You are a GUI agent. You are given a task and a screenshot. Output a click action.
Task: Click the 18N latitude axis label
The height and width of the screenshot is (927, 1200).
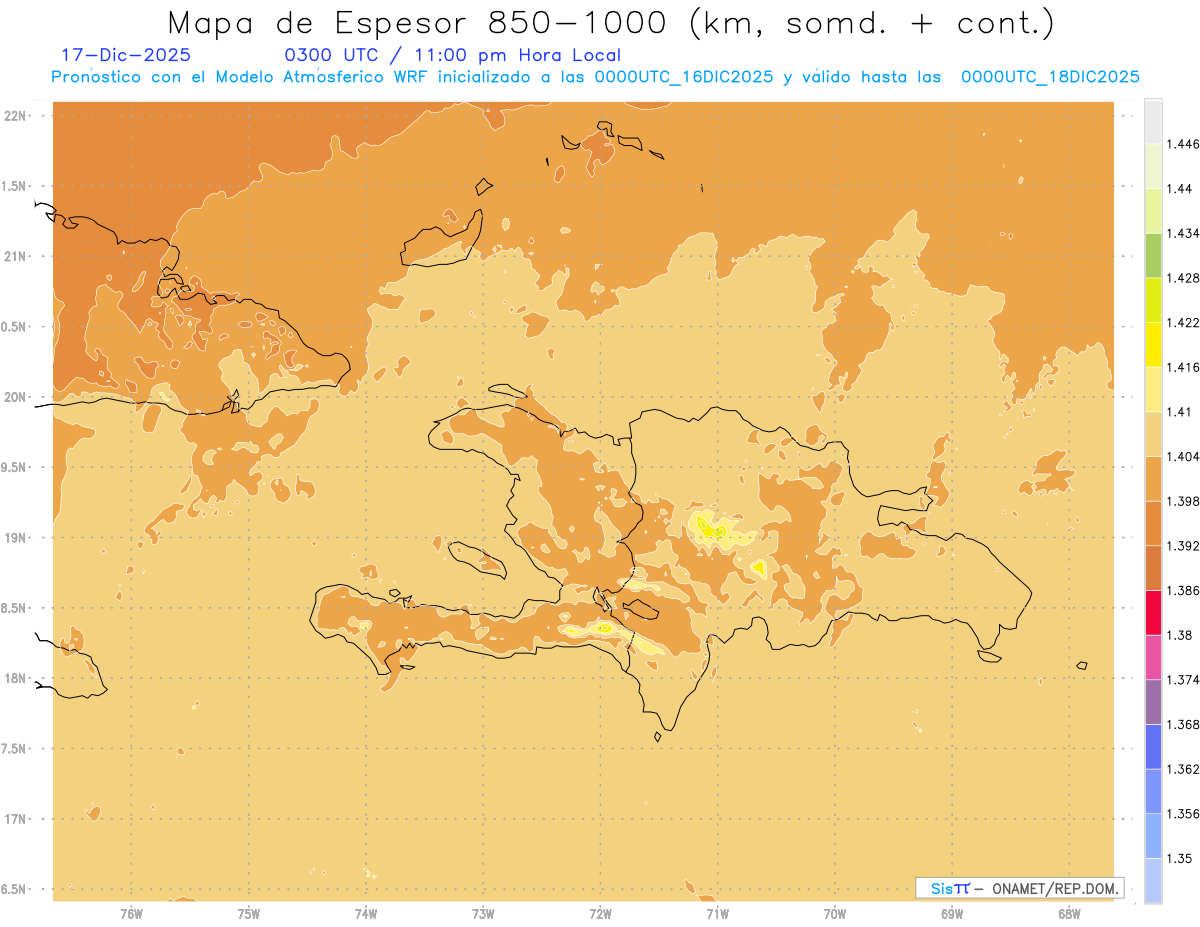pos(17,679)
